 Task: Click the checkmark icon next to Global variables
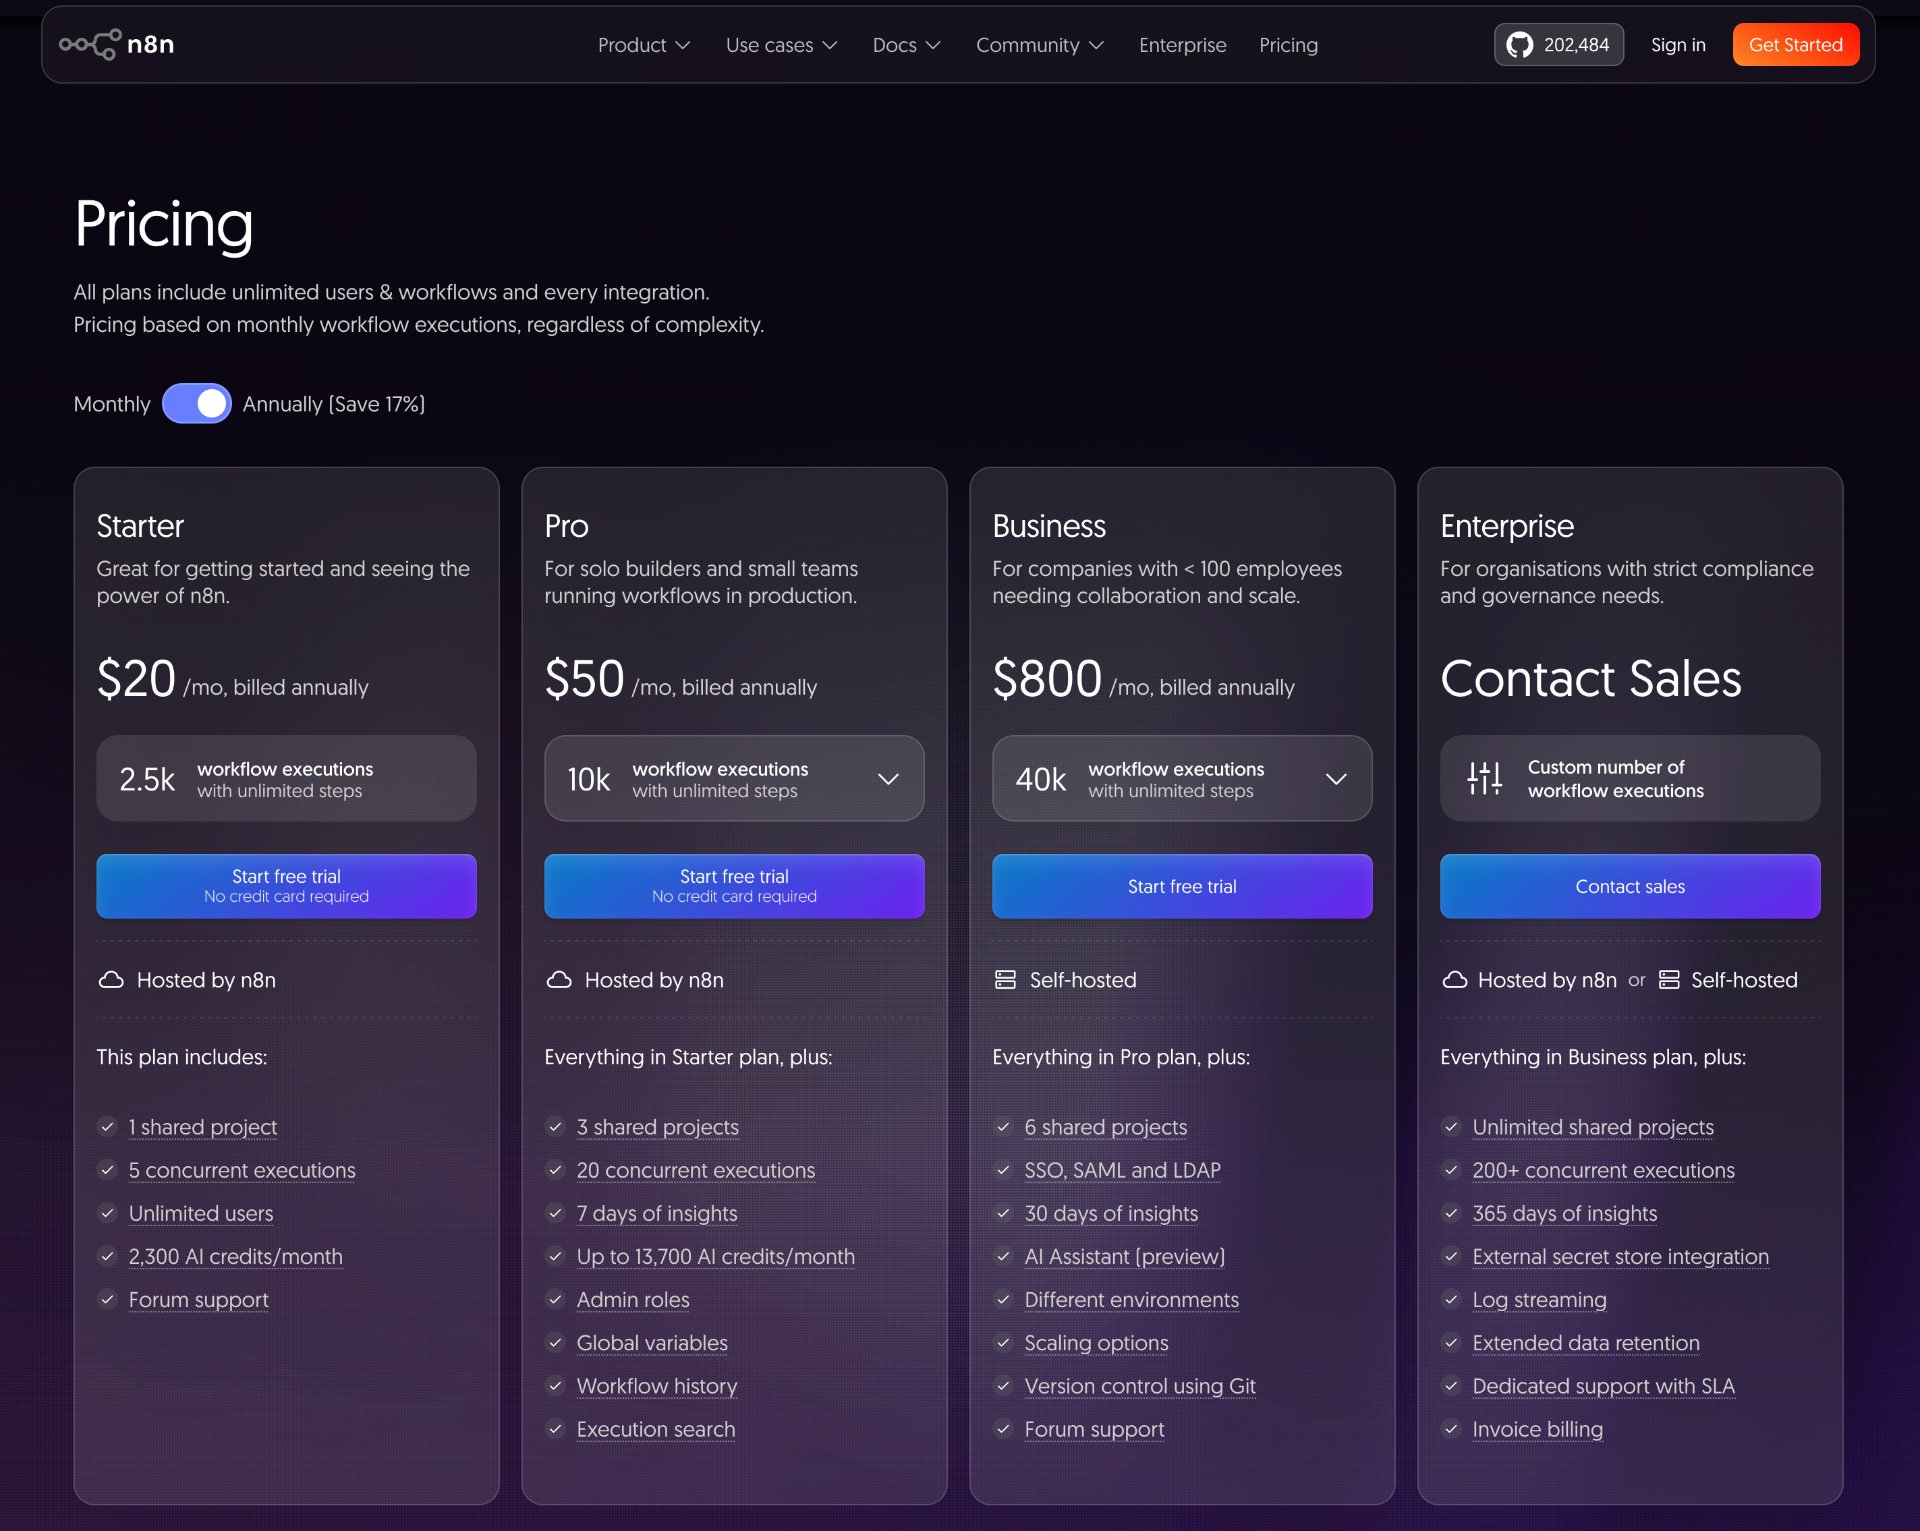point(555,1343)
